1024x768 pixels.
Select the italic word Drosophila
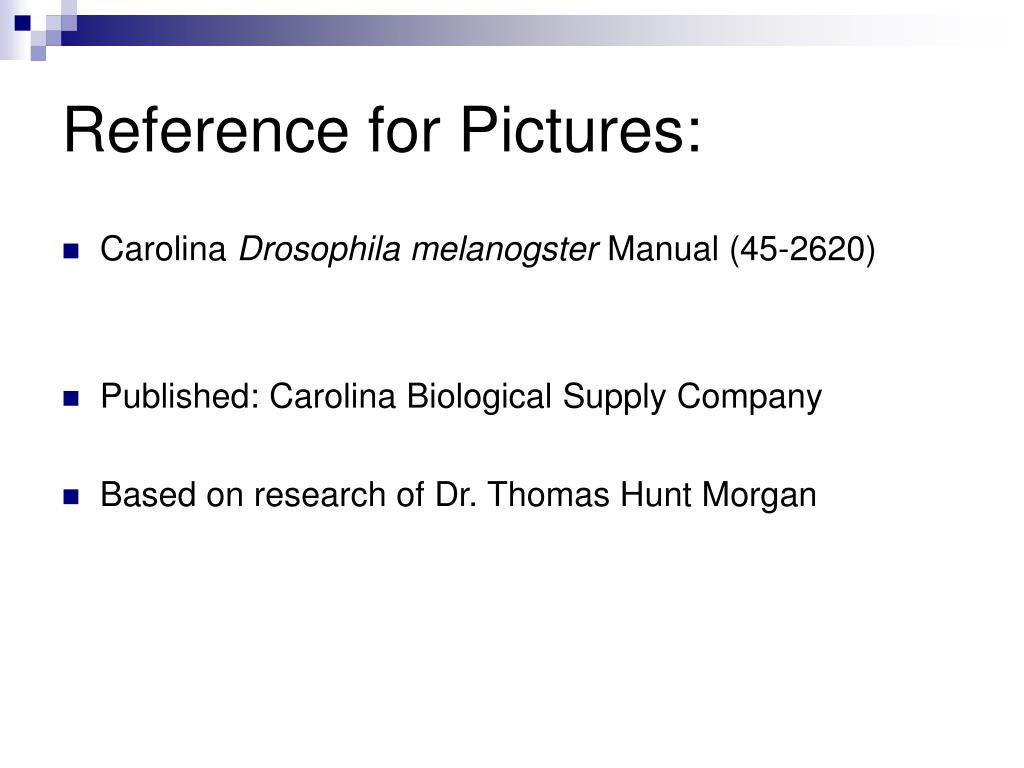[x=319, y=250]
